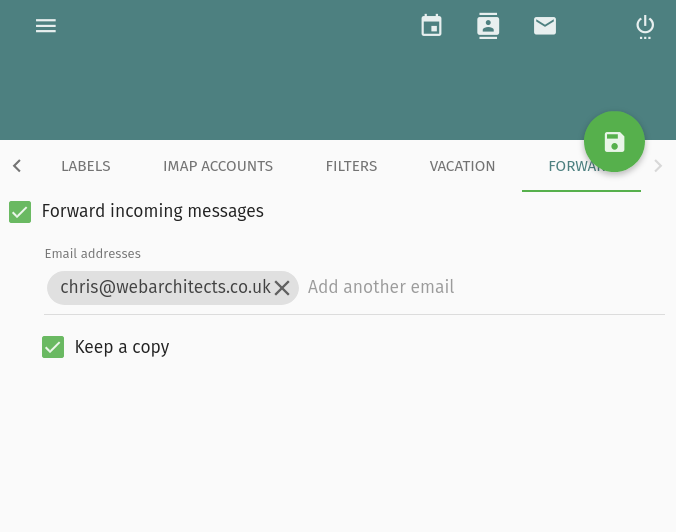
Task: Uncheck the Keep a copy checkbox
Action: [53, 347]
